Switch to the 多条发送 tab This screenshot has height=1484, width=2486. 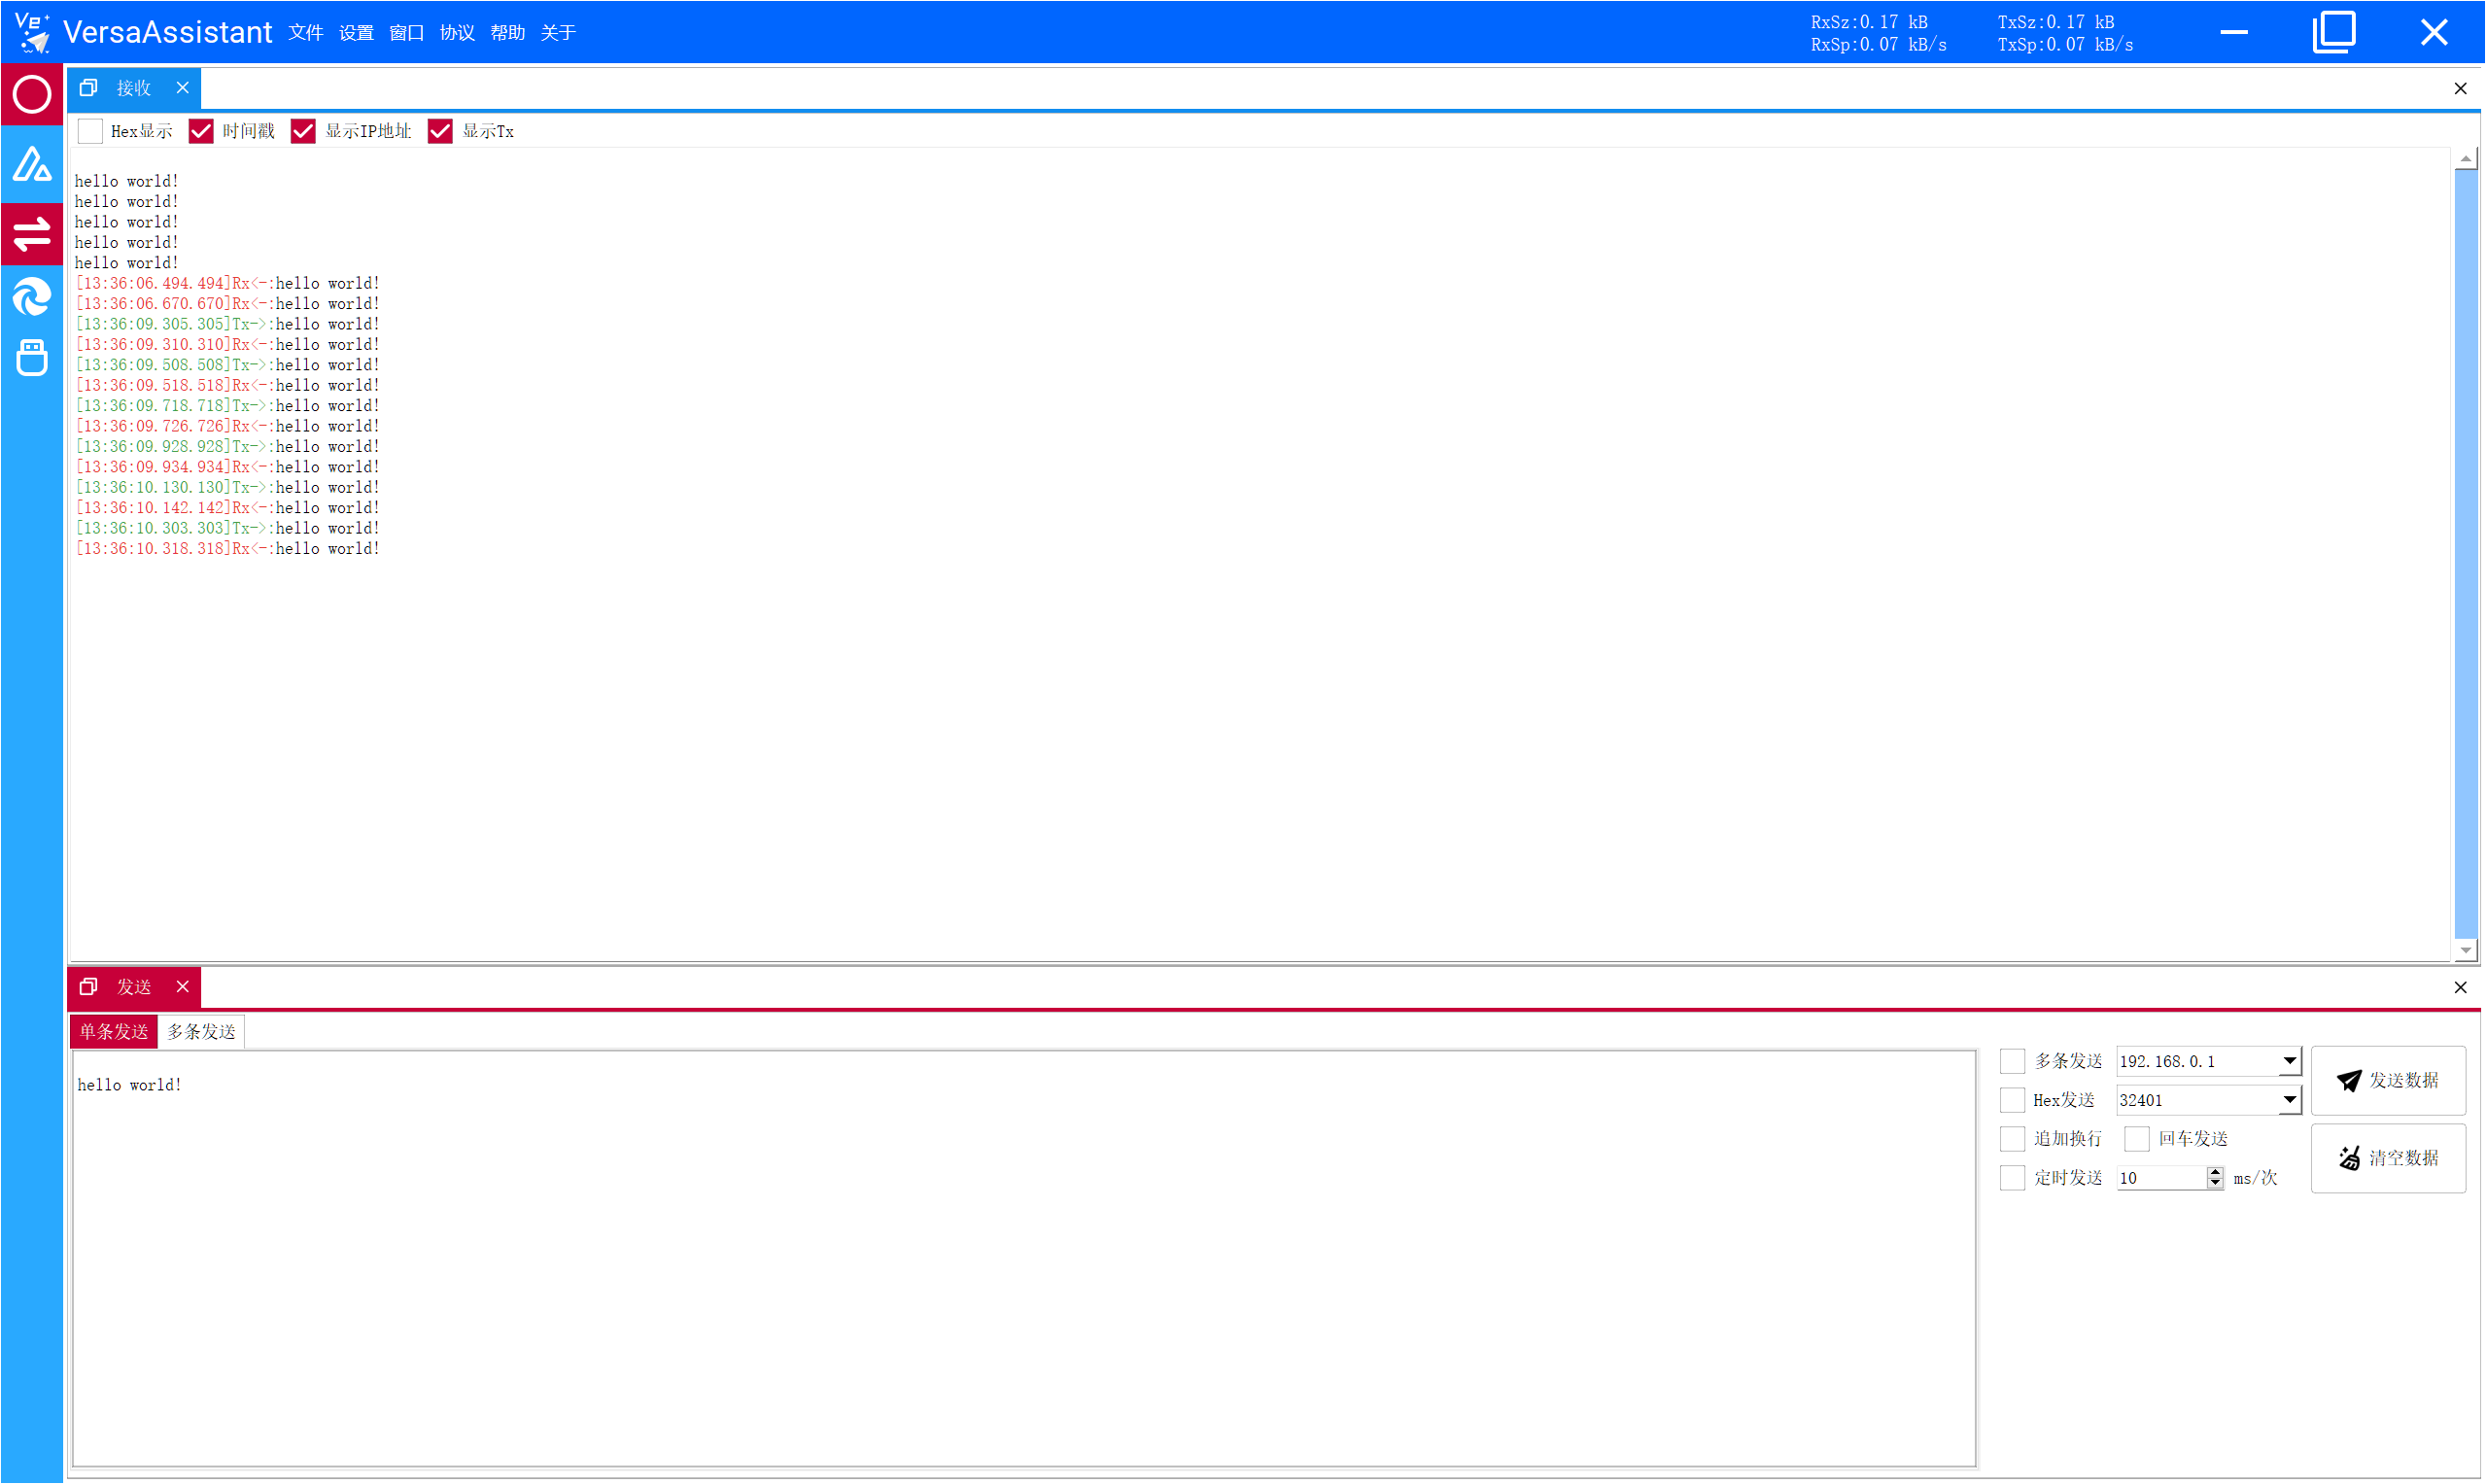(201, 1032)
